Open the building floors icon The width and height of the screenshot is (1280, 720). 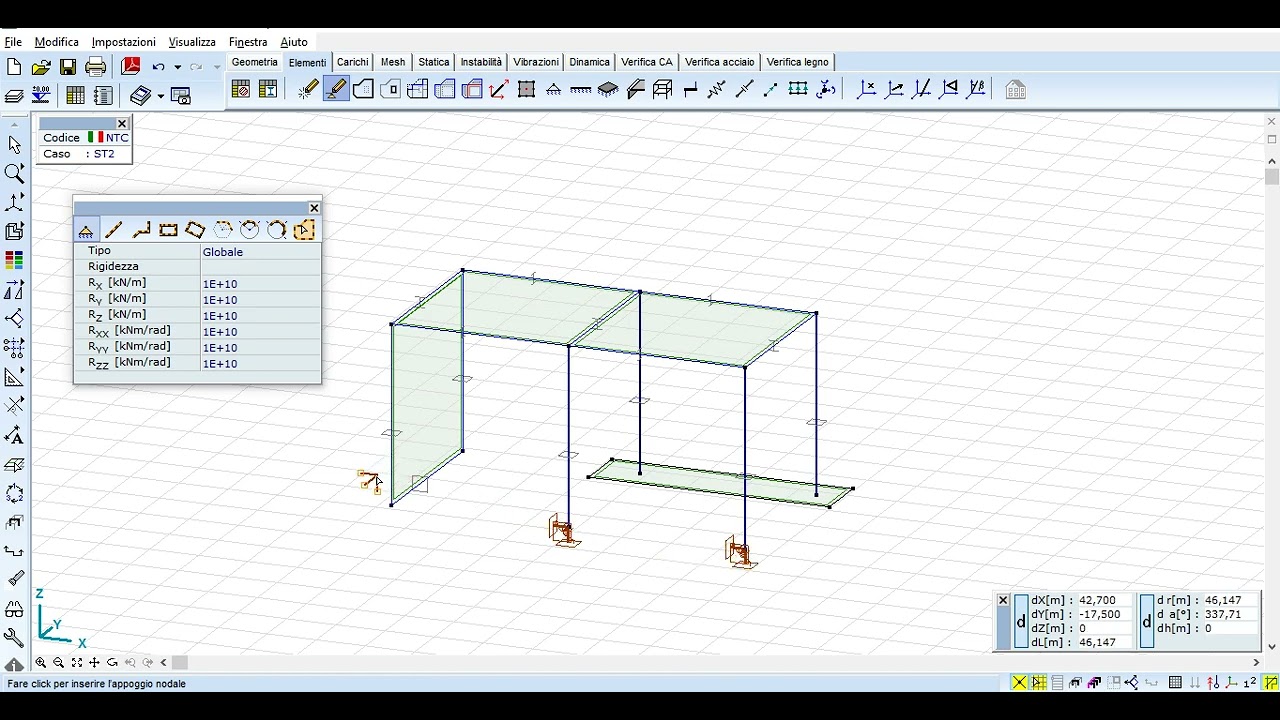tap(1015, 90)
